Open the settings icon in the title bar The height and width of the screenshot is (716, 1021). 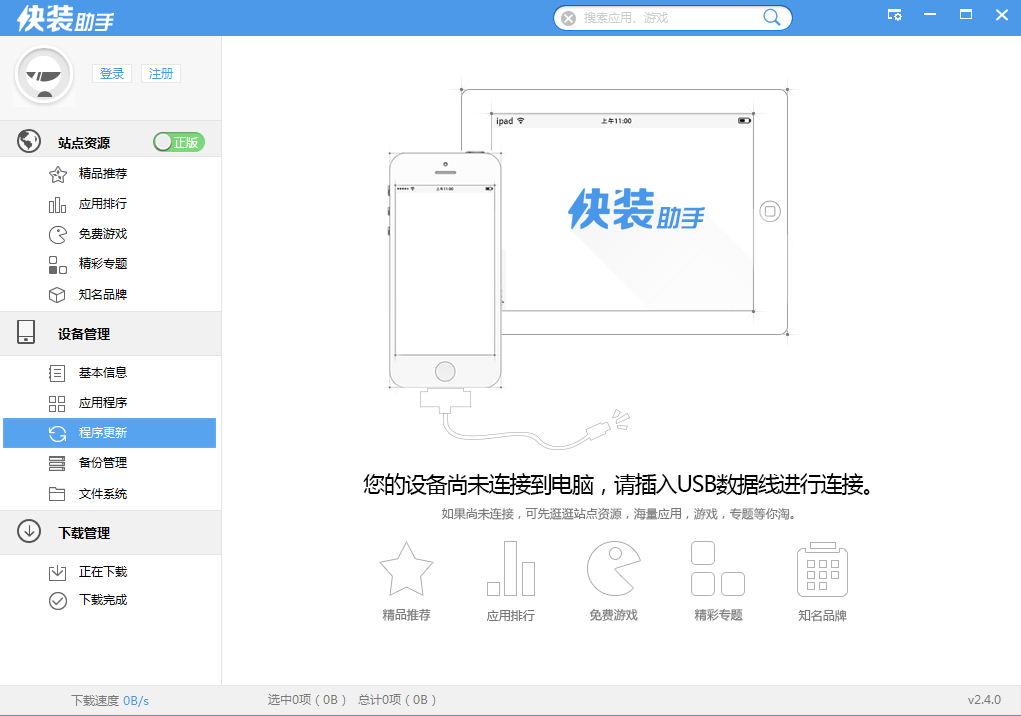tap(895, 14)
